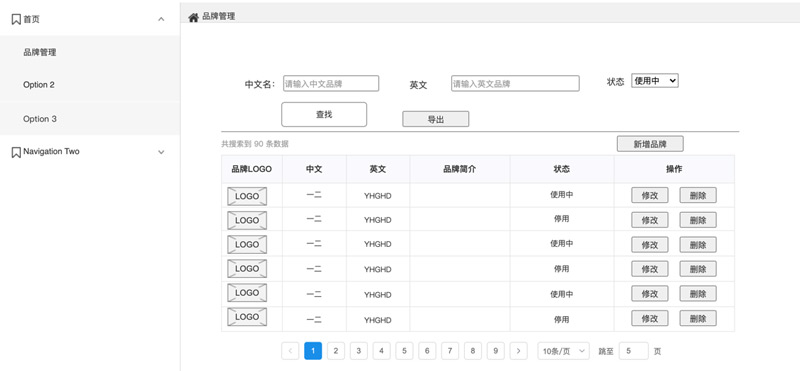The height and width of the screenshot is (371, 800).
Task: Click 停用 status in the second row
Action: click(x=561, y=219)
